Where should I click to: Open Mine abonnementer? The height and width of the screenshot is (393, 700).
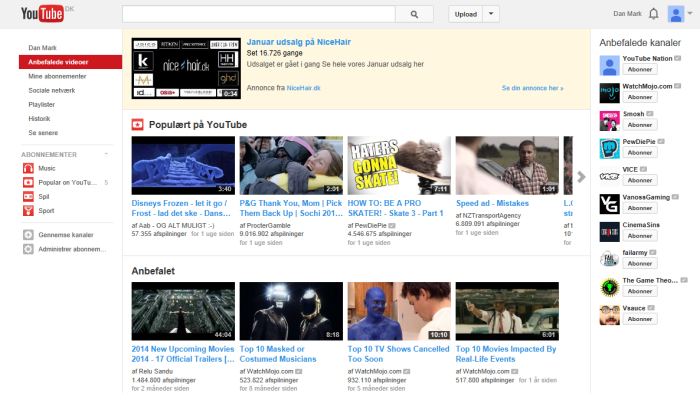click(x=57, y=76)
